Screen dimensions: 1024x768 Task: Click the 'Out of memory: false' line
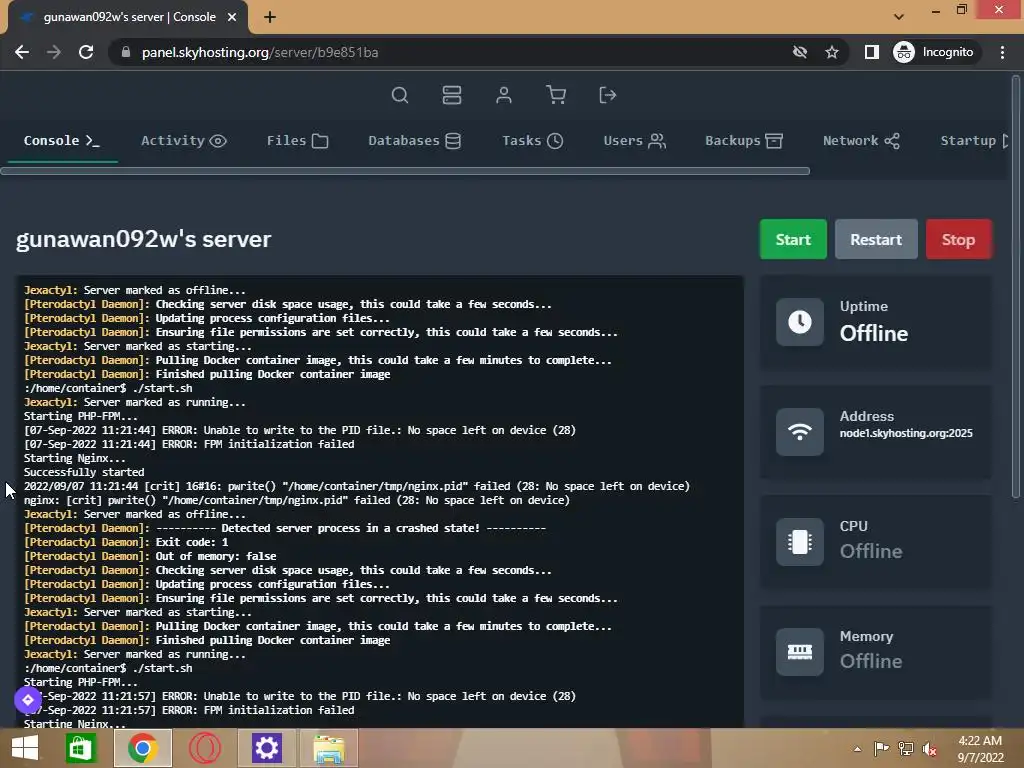[150, 556]
